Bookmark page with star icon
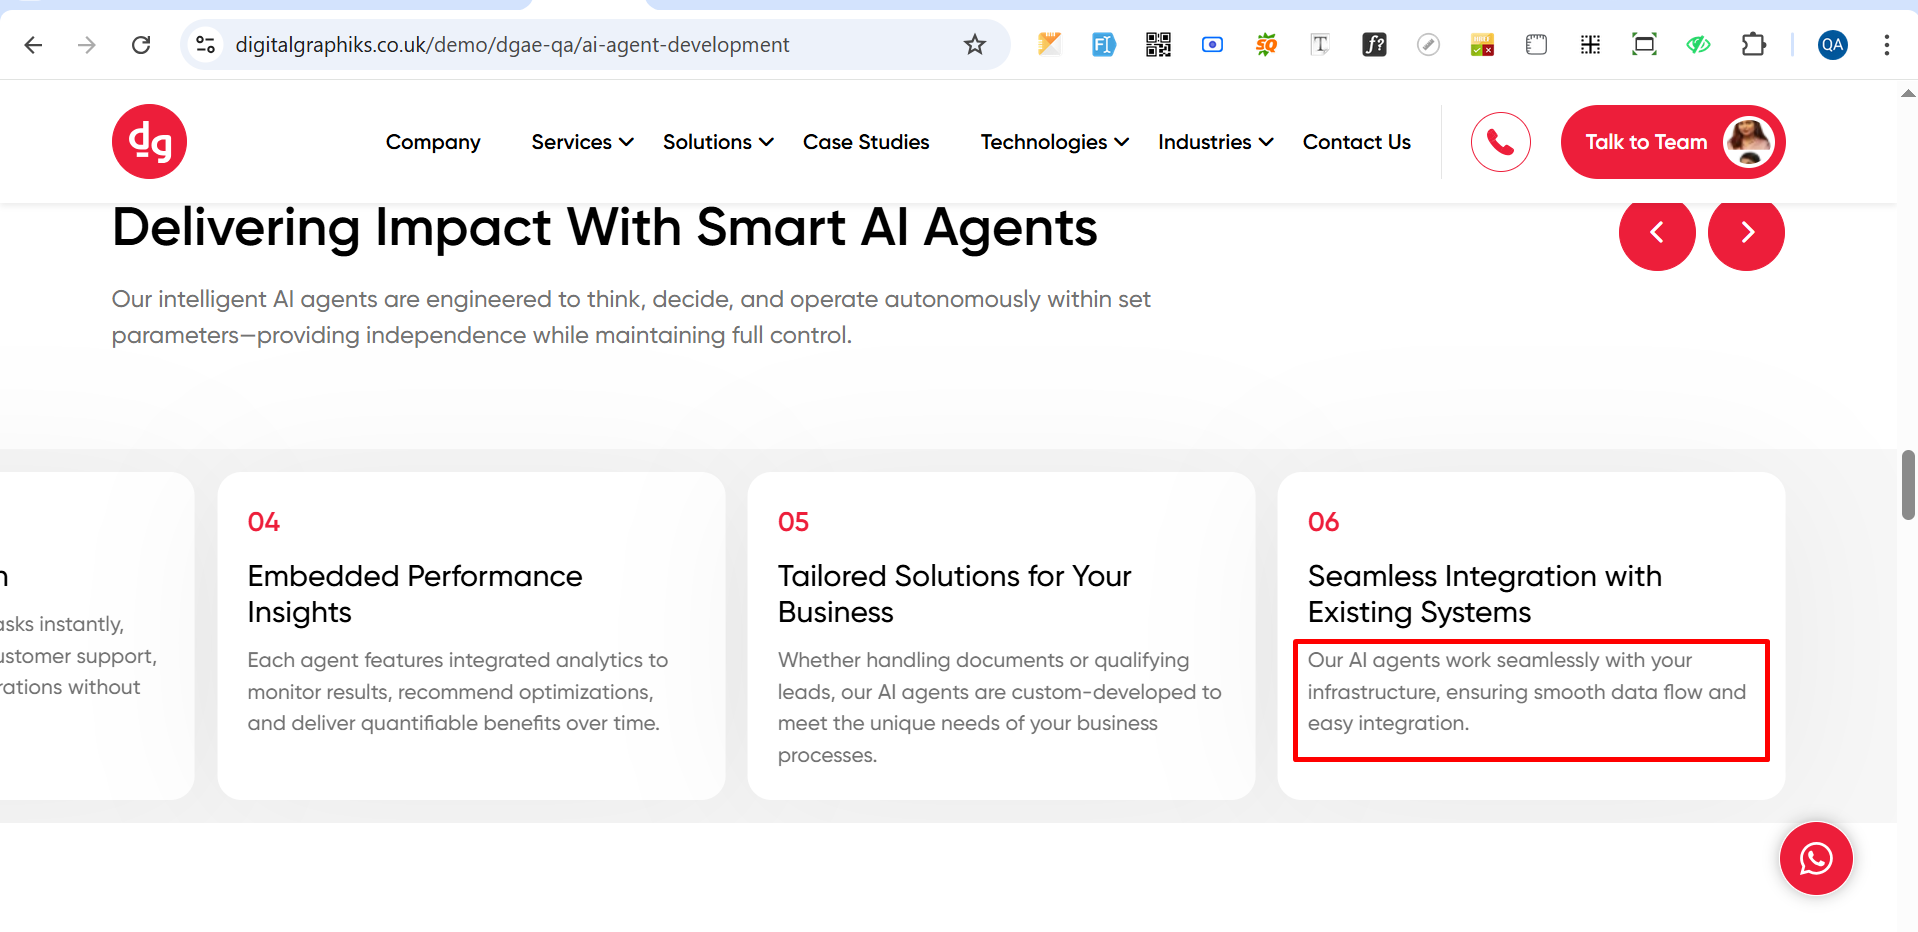The width and height of the screenshot is (1918, 932). click(974, 45)
